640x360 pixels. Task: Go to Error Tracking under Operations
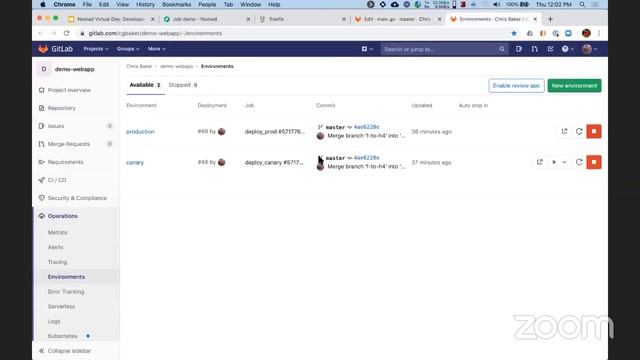pyautogui.click(x=66, y=292)
